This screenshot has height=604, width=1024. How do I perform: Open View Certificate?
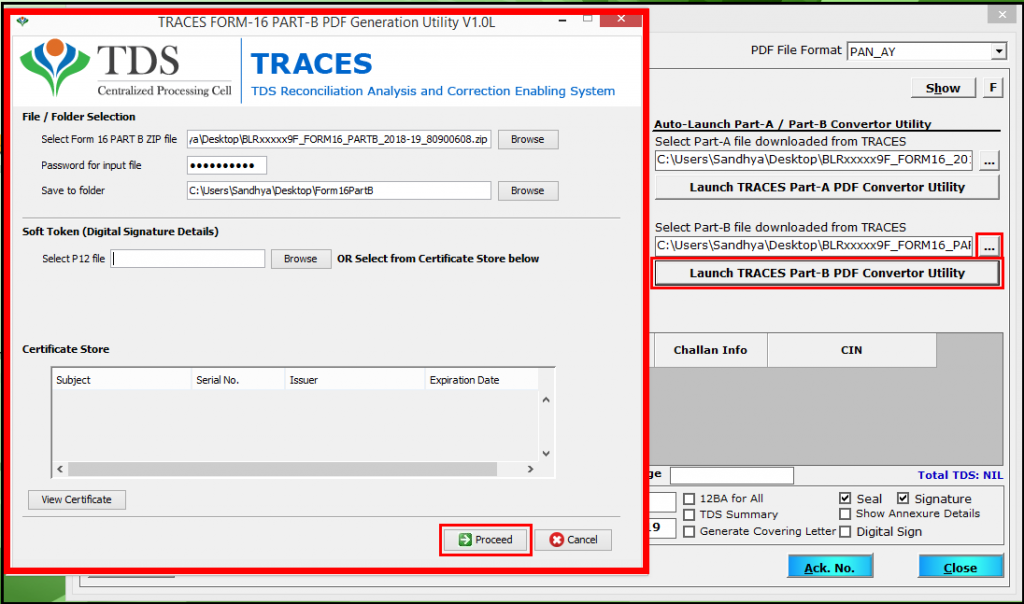pos(76,500)
